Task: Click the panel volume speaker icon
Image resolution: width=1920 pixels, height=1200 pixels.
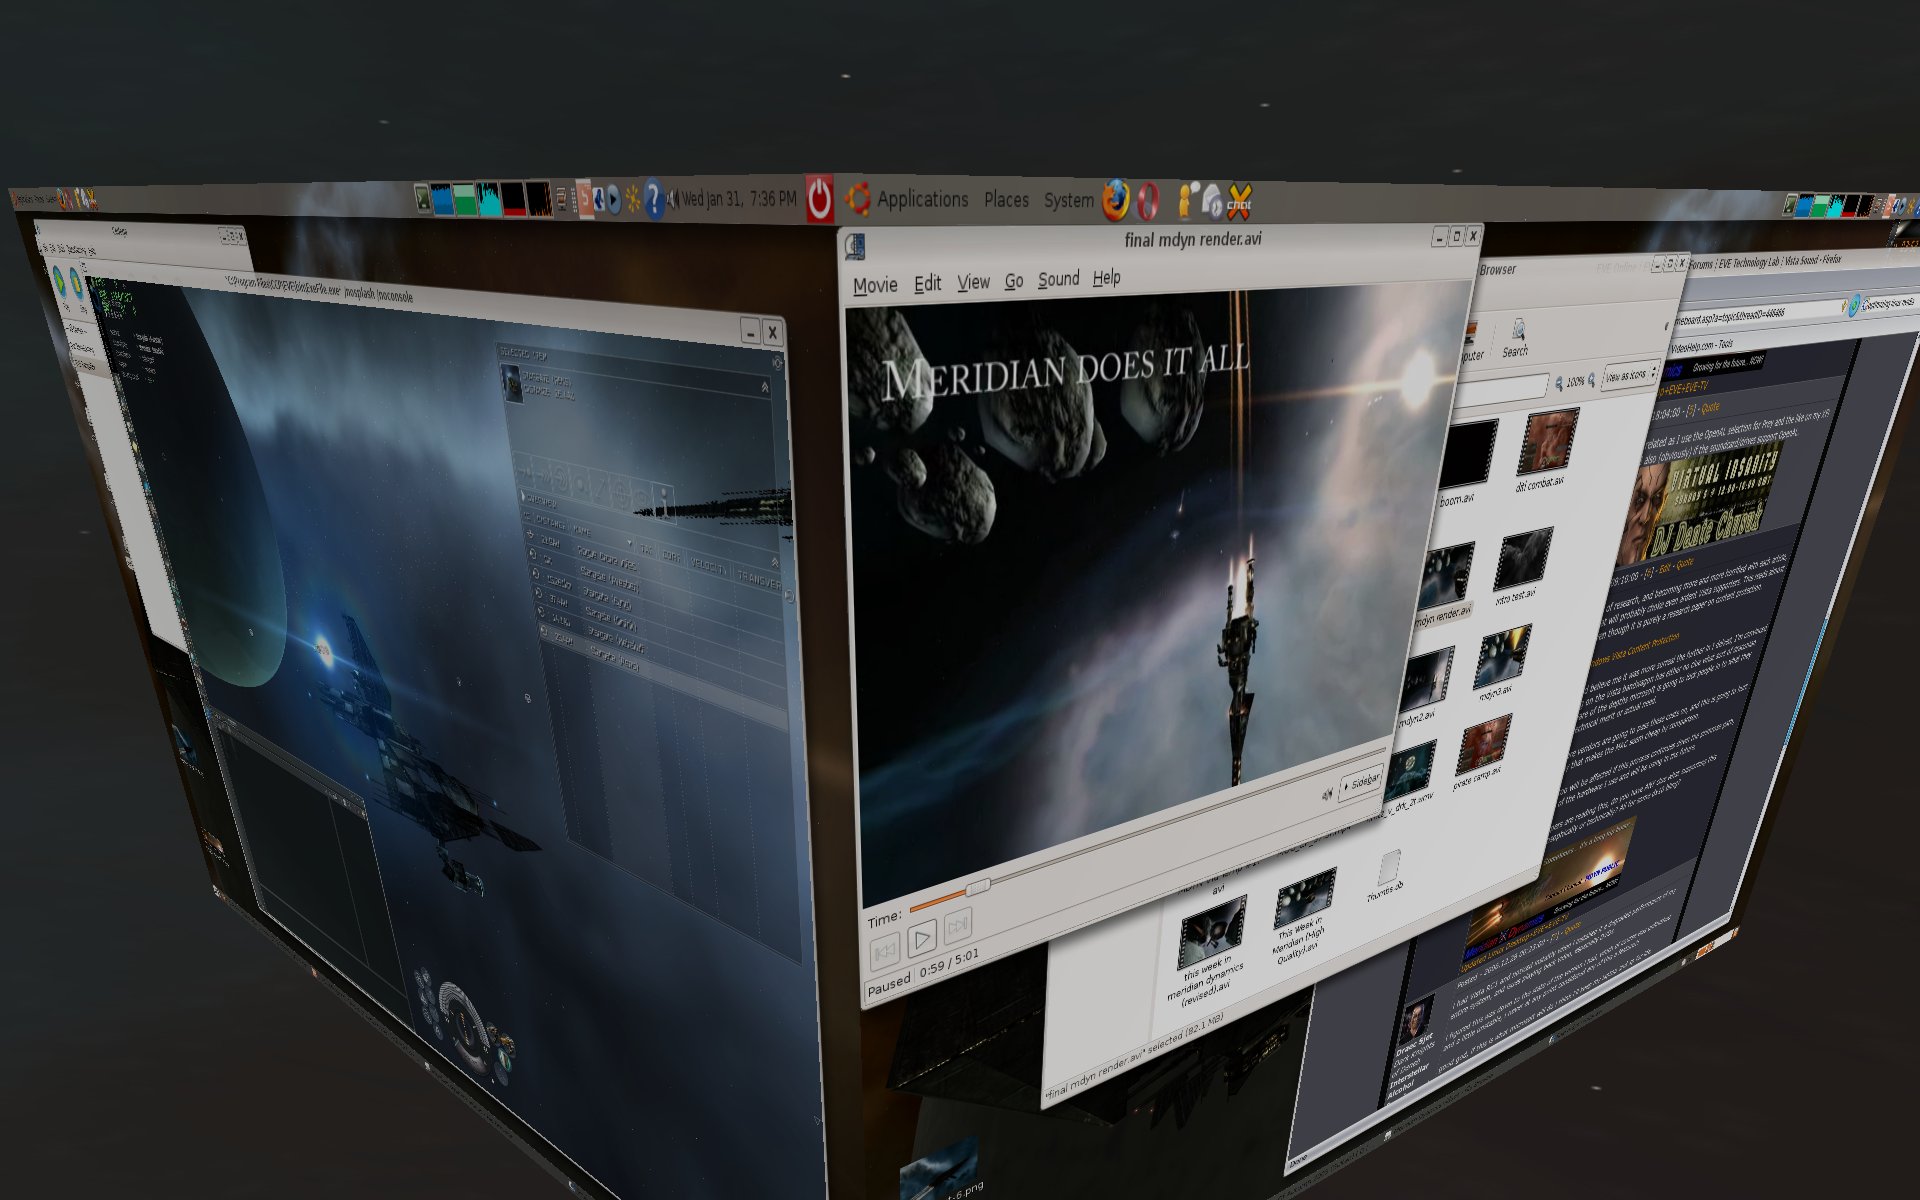Action: [x=672, y=199]
